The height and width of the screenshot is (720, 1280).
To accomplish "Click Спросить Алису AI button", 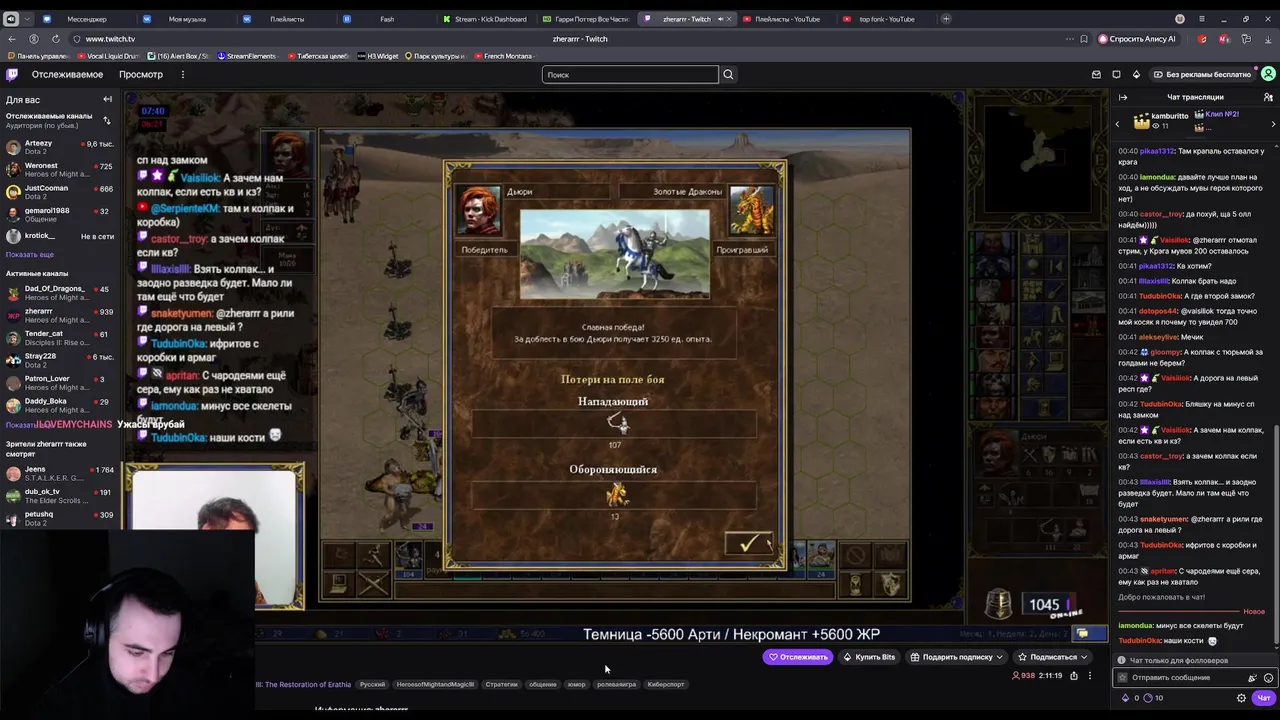I will 1137,39.
